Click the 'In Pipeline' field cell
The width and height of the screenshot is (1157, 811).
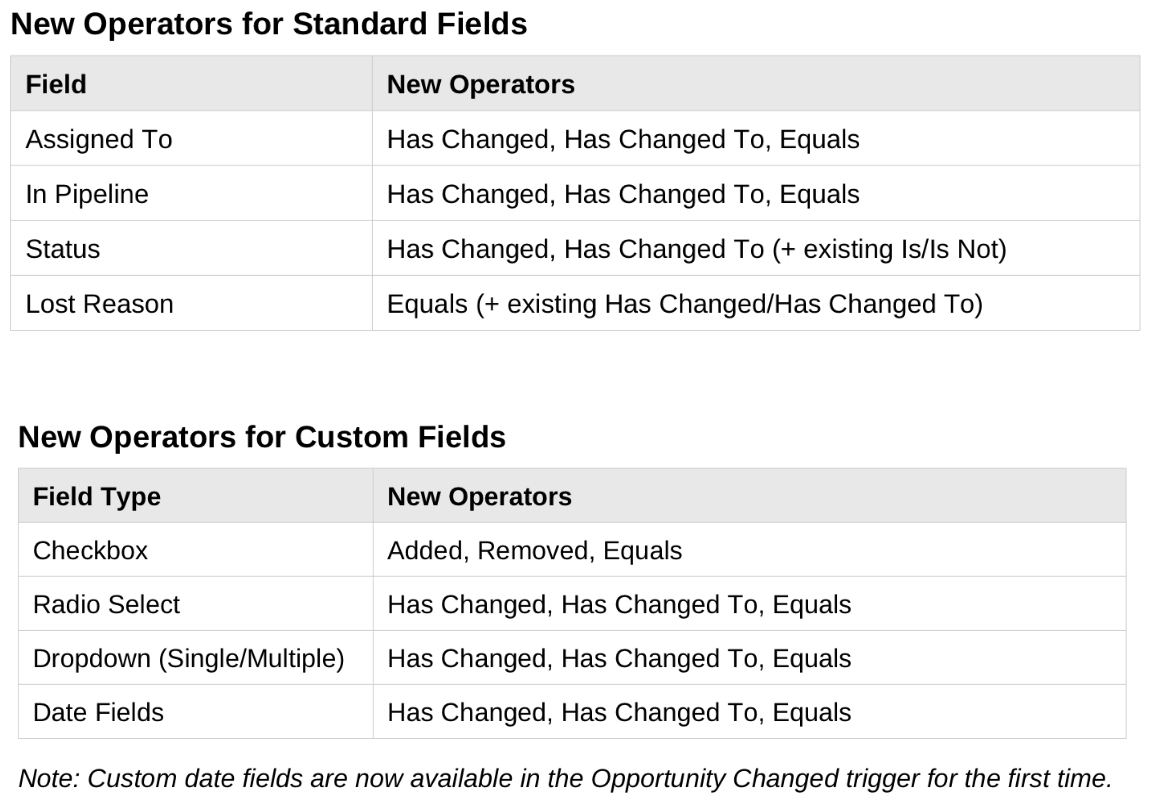tap(191, 193)
